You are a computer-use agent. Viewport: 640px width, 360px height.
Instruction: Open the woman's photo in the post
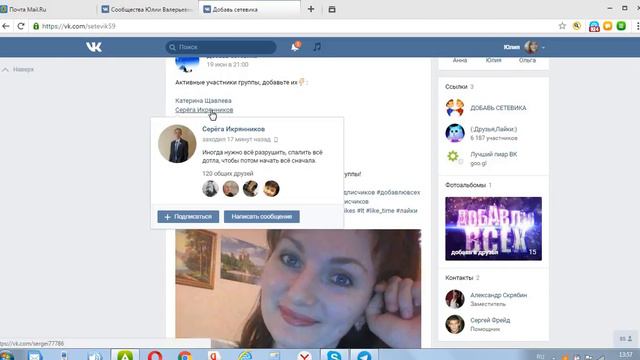pos(298,289)
